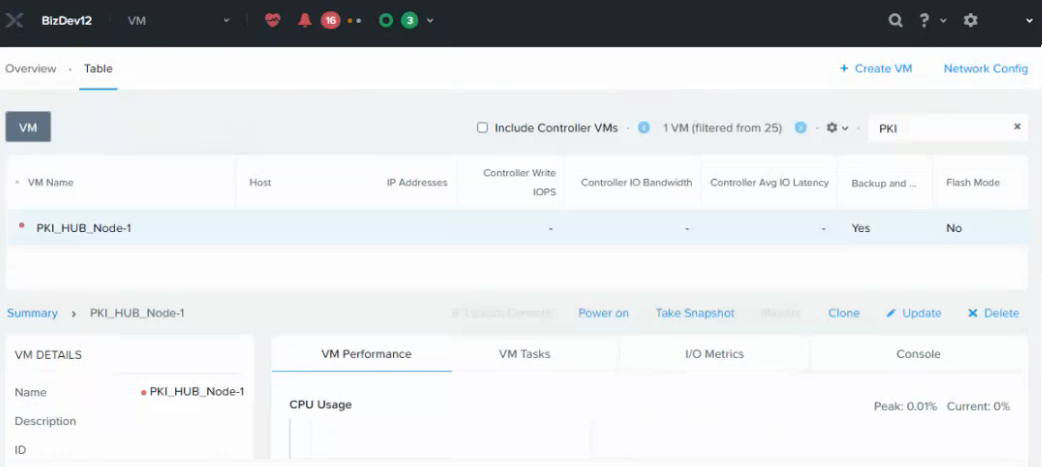Go to next page of VM table
1042x467 pixels.
coord(800,128)
